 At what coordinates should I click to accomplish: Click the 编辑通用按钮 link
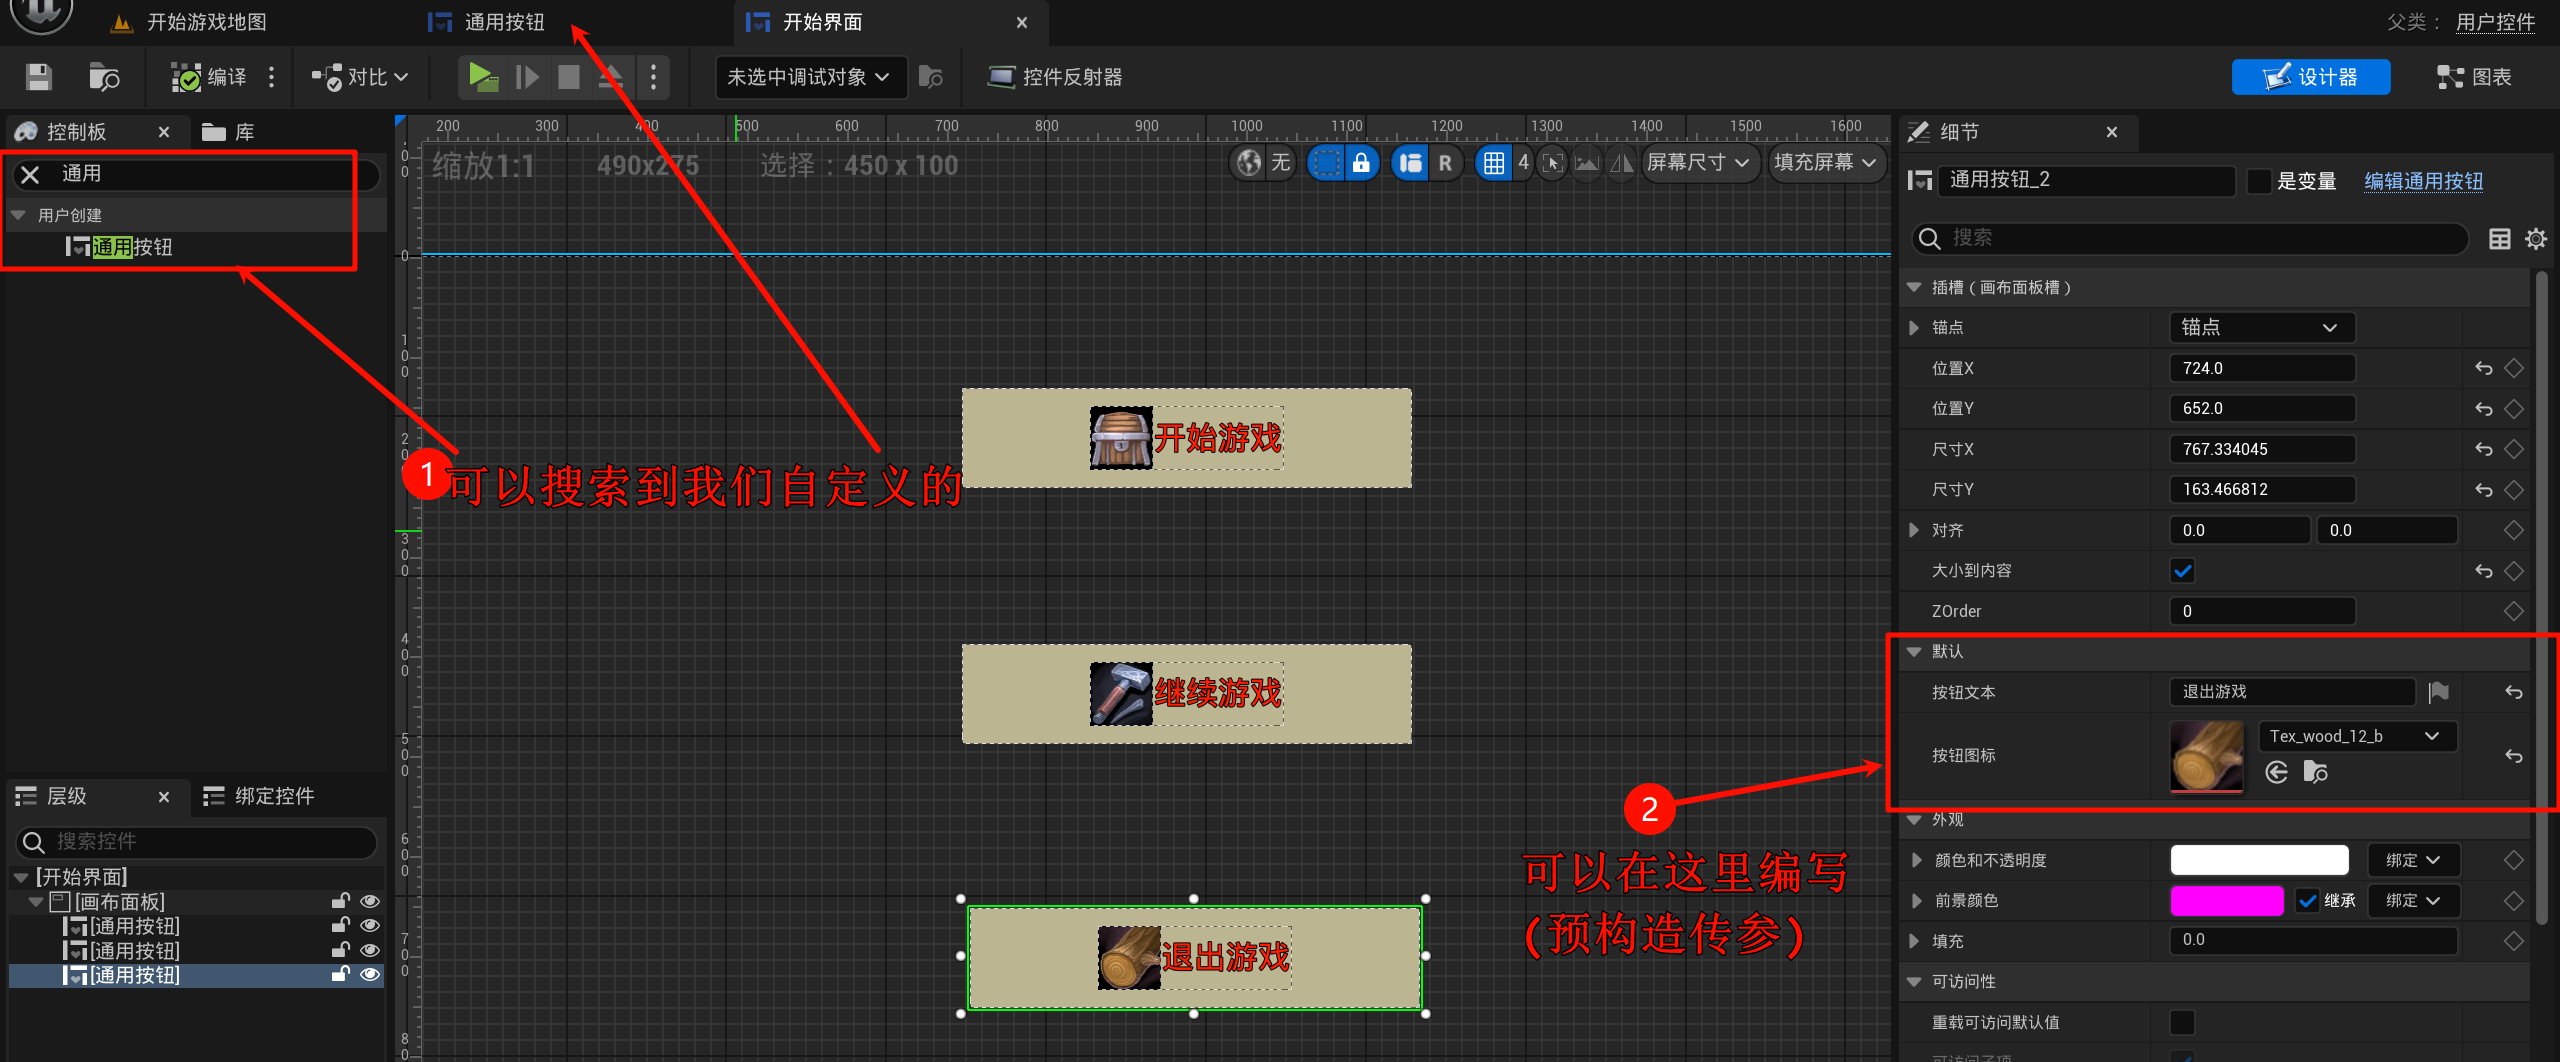pyautogui.click(x=2423, y=181)
